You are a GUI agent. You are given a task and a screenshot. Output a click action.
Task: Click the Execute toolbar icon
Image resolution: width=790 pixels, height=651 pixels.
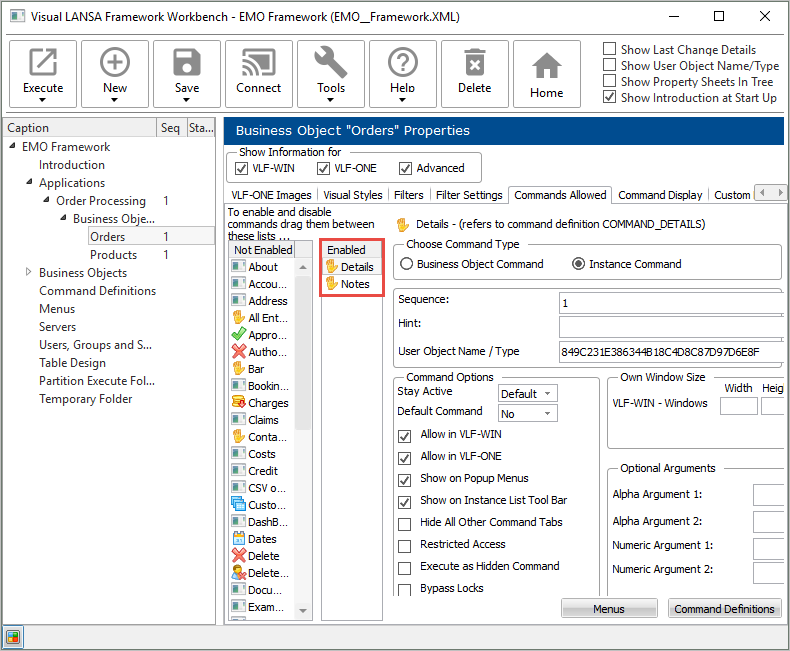pos(43,64)
